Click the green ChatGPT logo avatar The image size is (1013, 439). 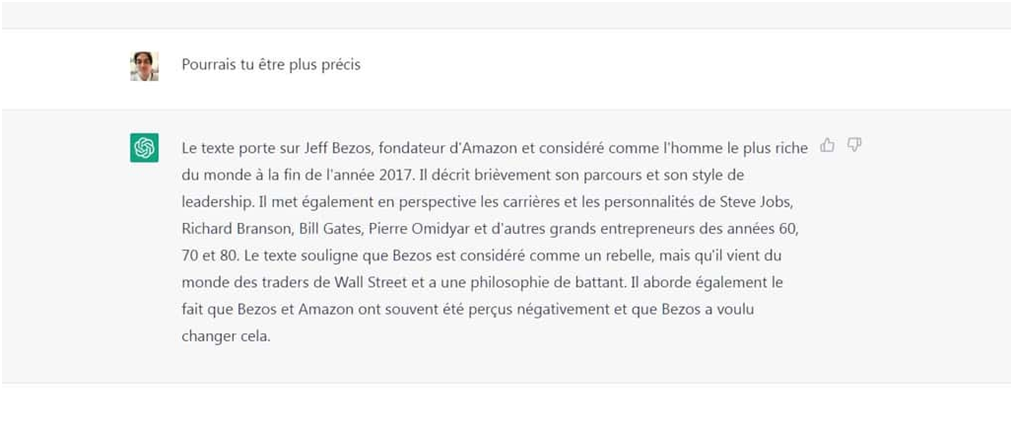pyautogui.click(x=144, y=148)
